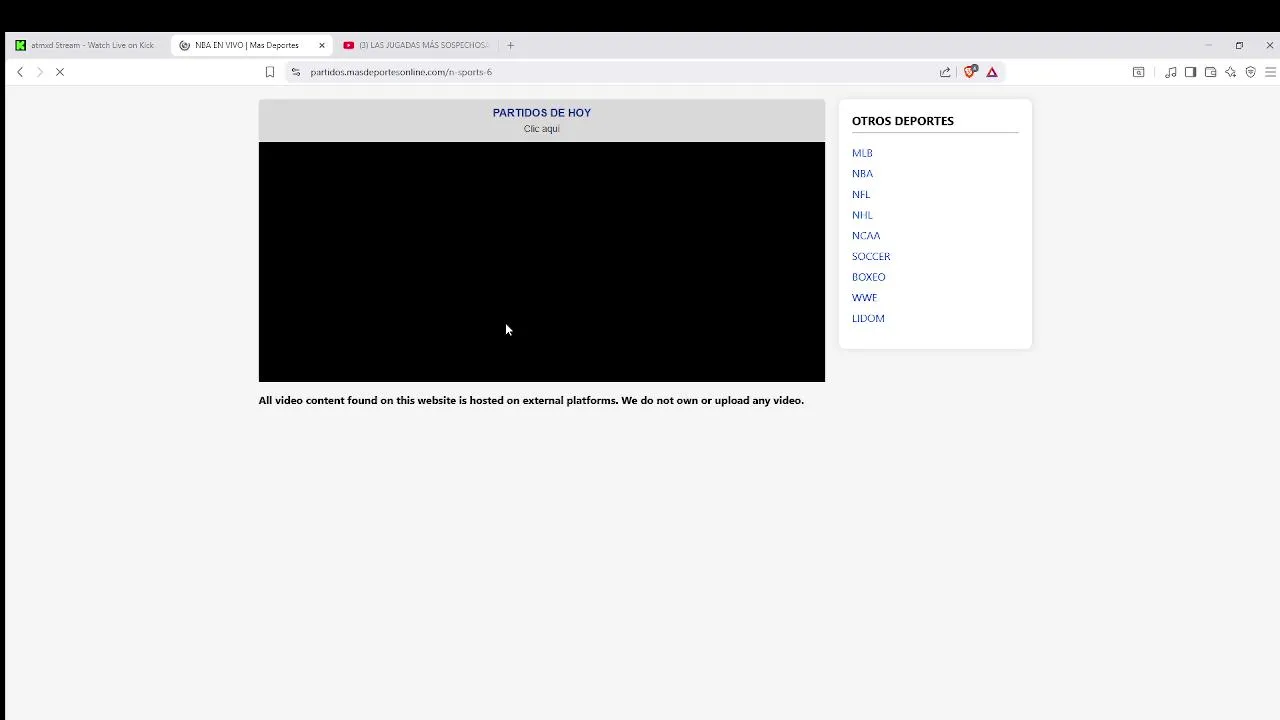The height and width of the screenshot is (720, 1280).
Task: Open the LIDOM link
Action: click(x=868, y=318)
